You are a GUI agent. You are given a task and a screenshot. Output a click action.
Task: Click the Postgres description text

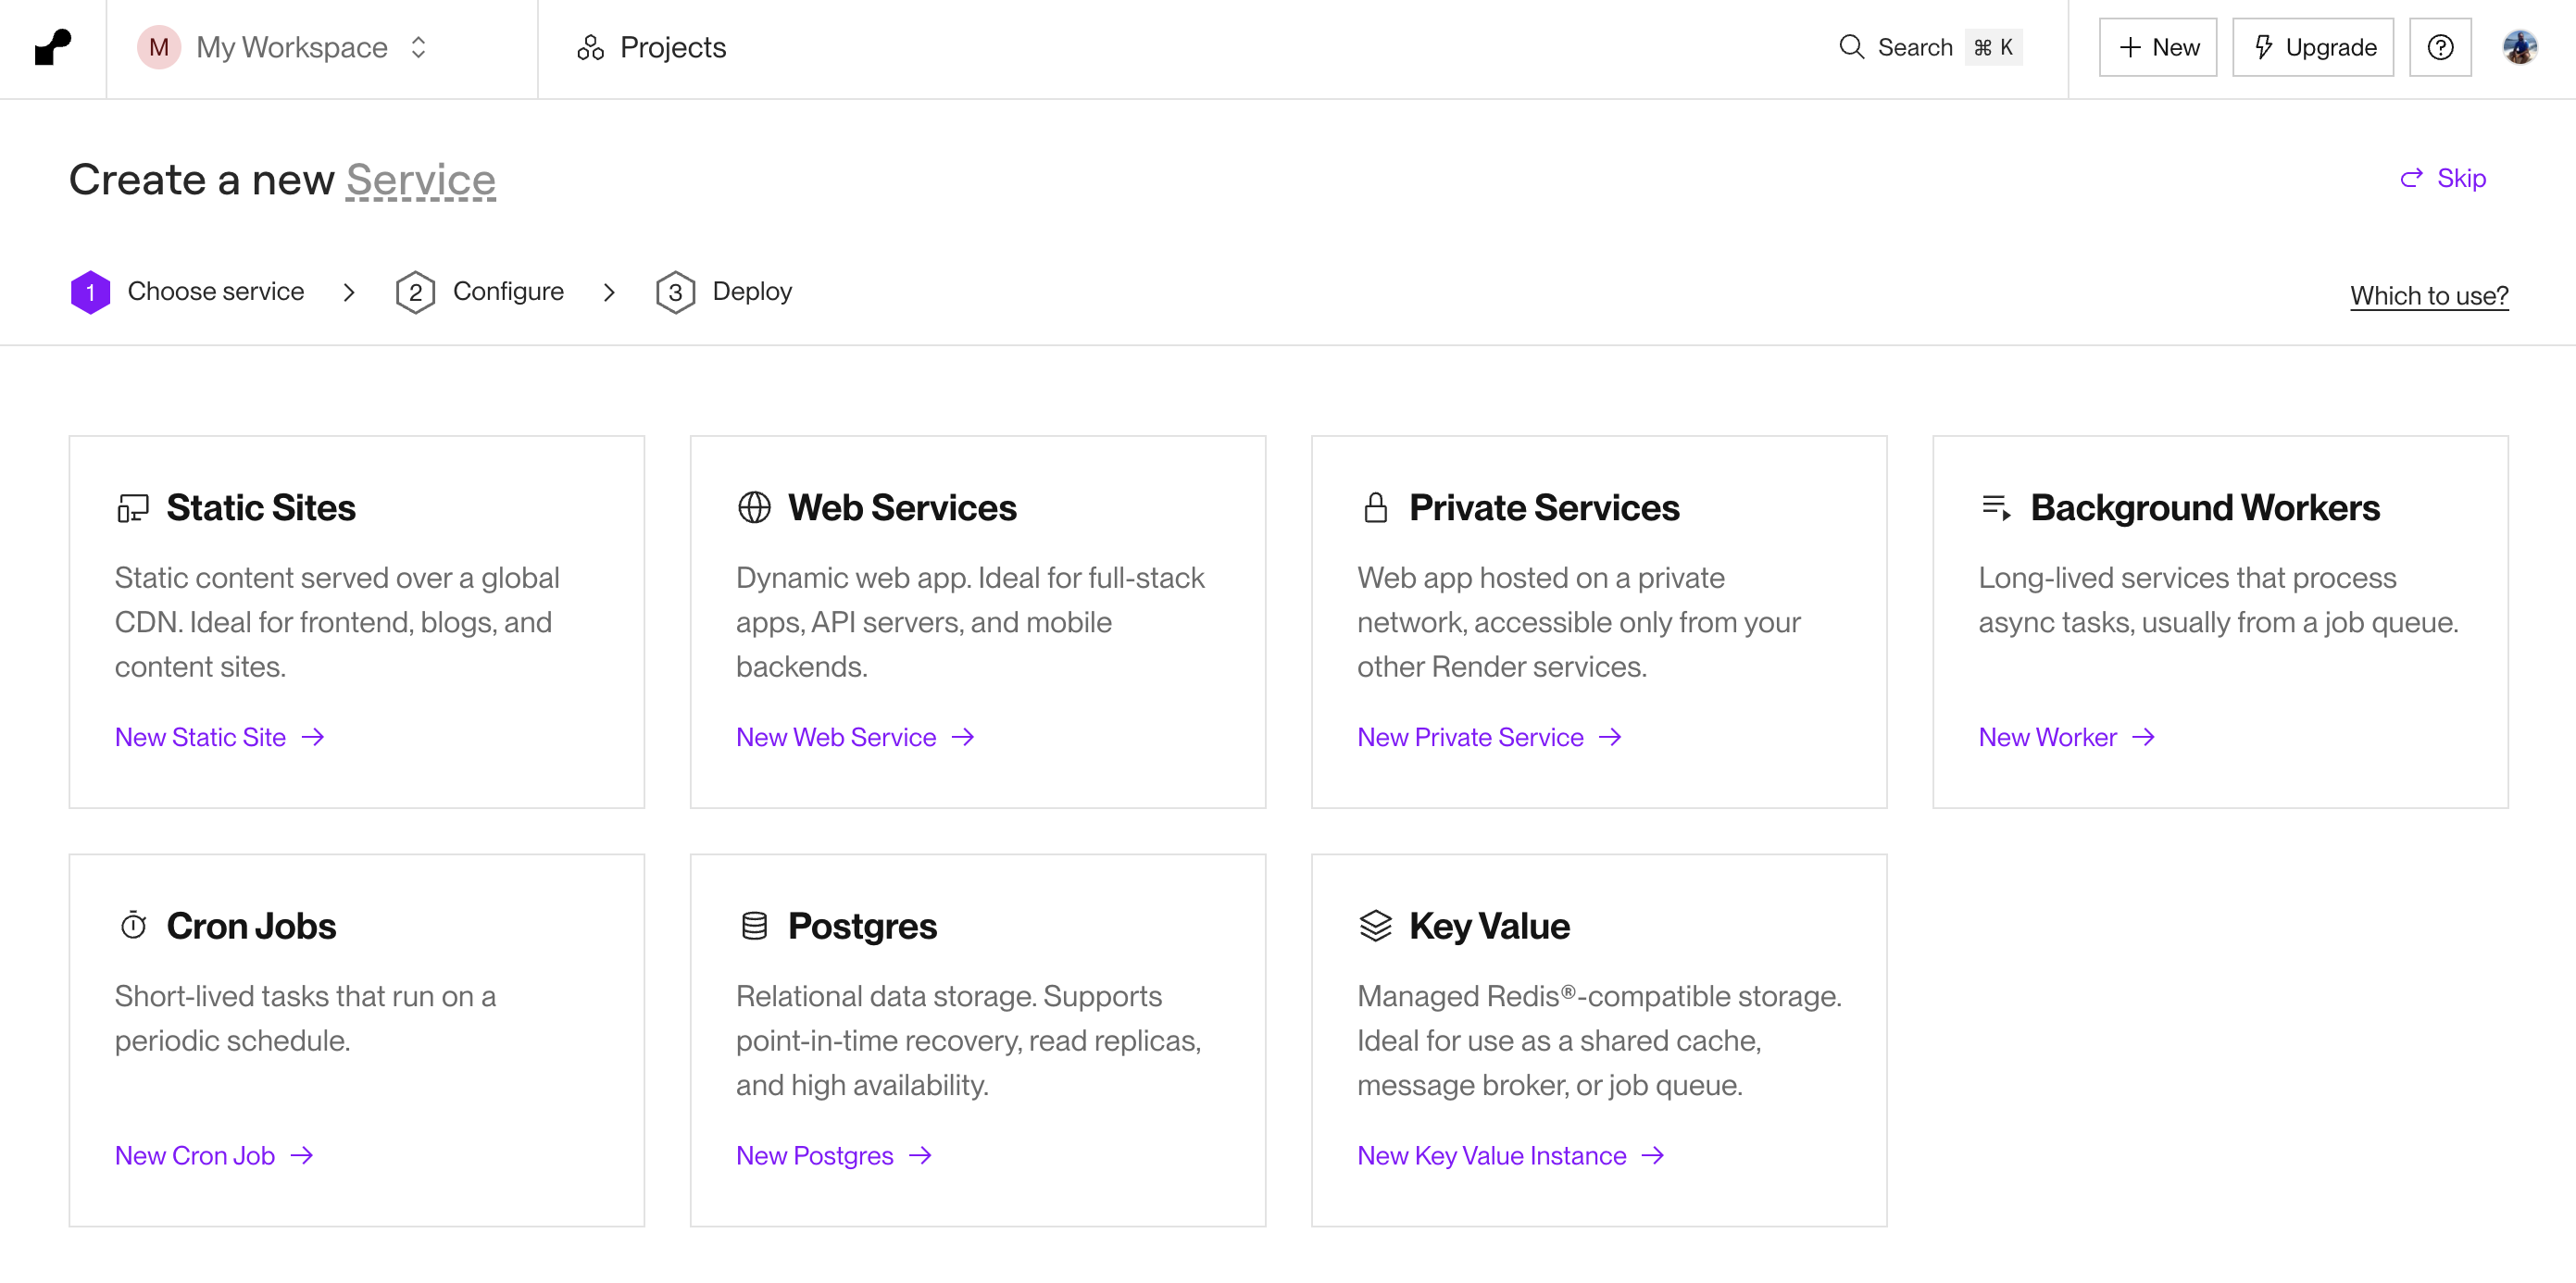point(968,1040)
